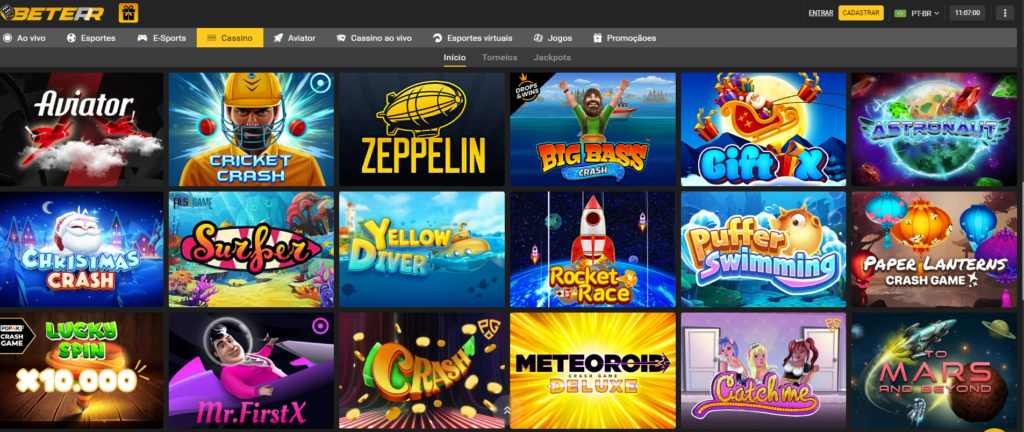Open Cassino ao vivo menu
The width and height of the screenshot is (1024, 432).
click(x=374, y=38)
